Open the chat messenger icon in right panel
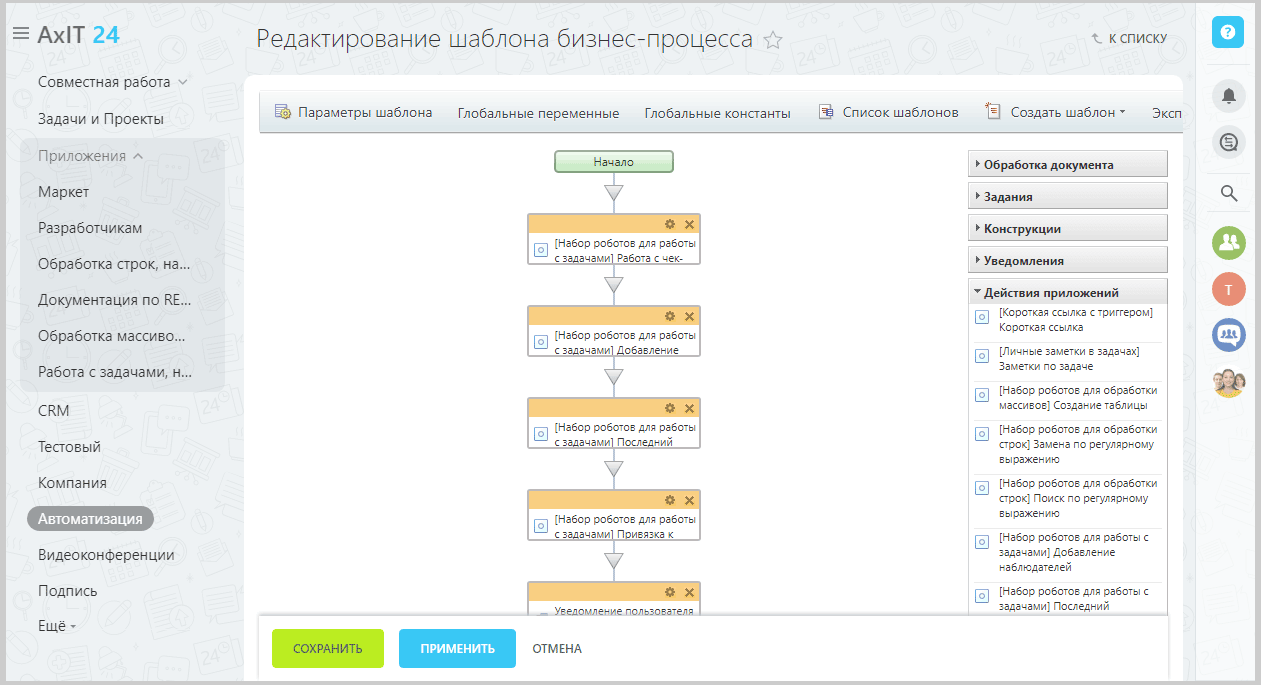The width and height of the screenshot is (1261, 685). point(1228,143)
